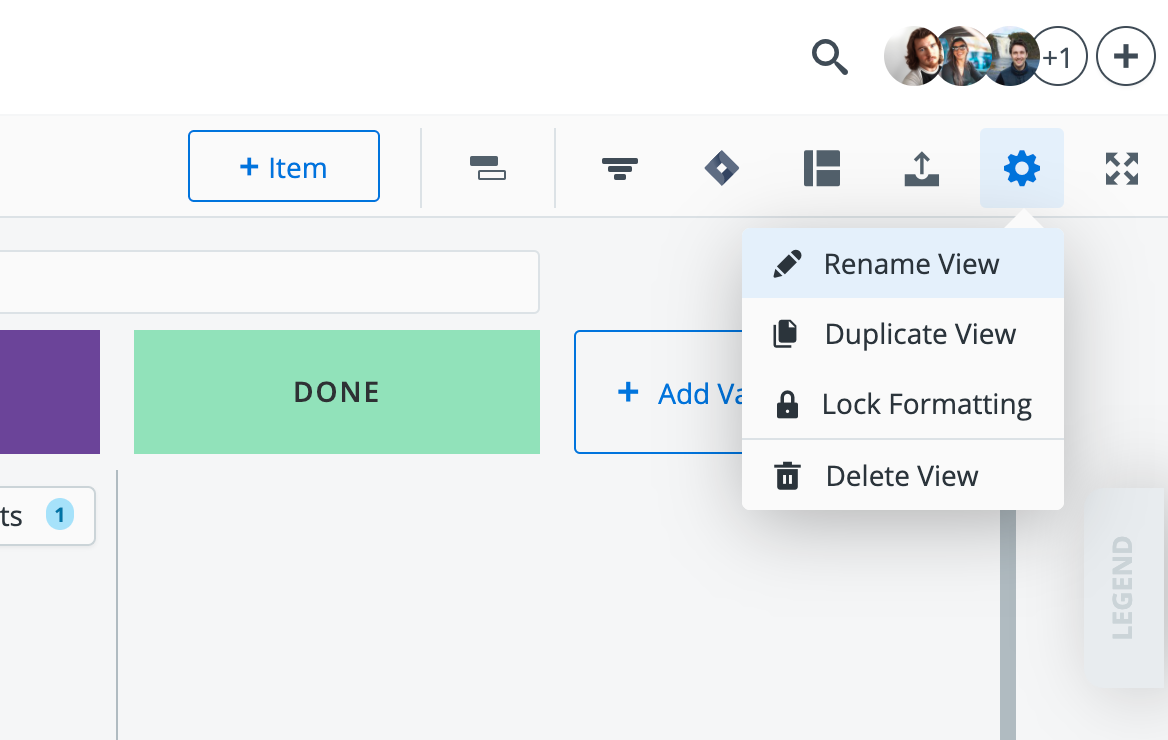Click the export upload icon
This screenshot has height=740, width=1168.
tap(921, 168)
